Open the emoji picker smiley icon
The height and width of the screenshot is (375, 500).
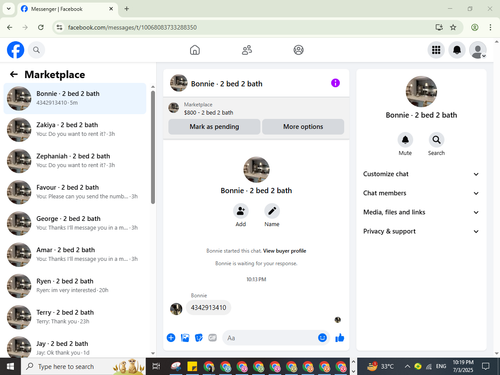322,338
